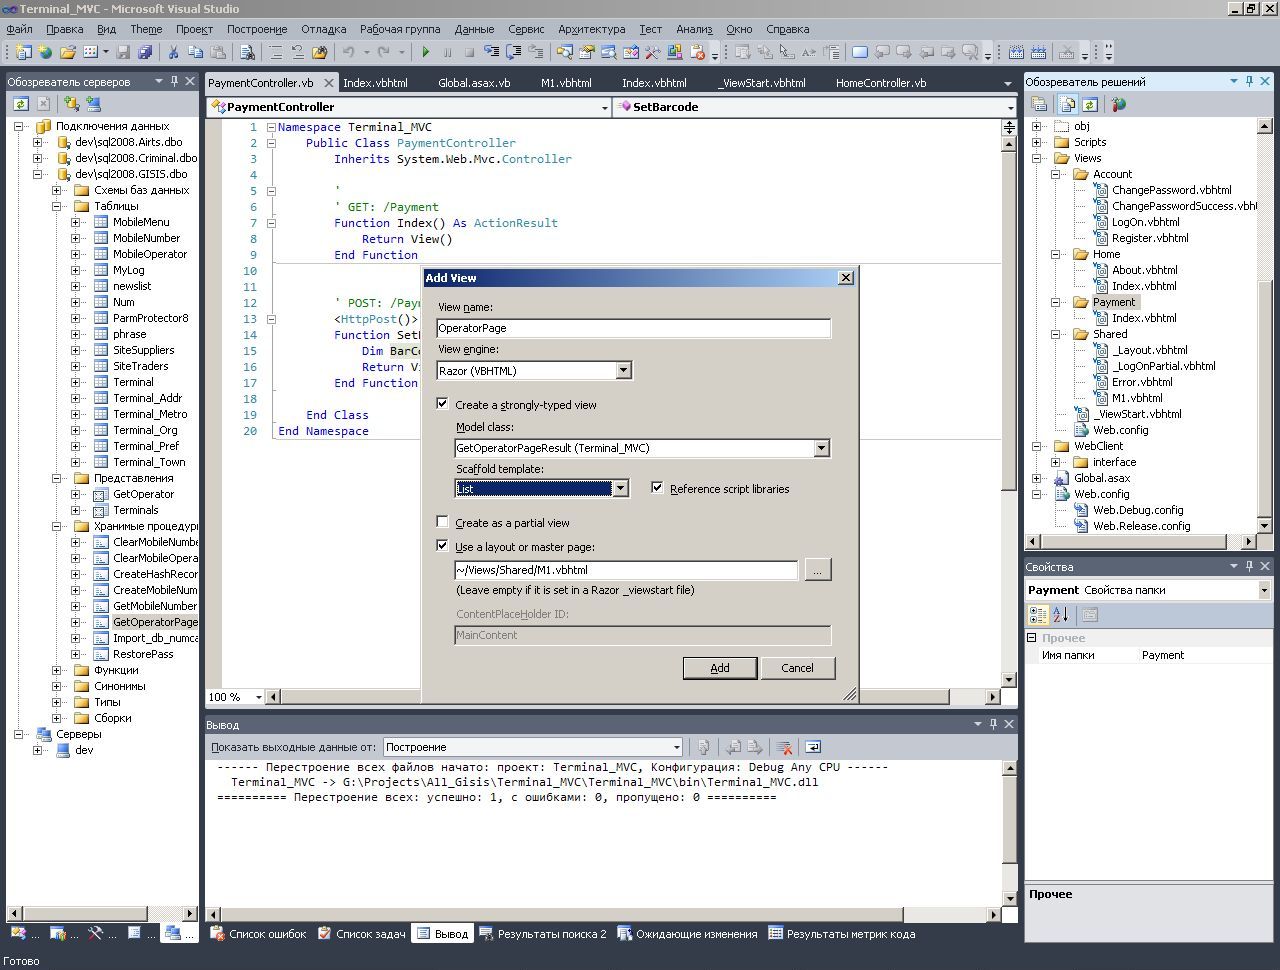Refresh the Server Explorer tree

[x=20, y=103]
